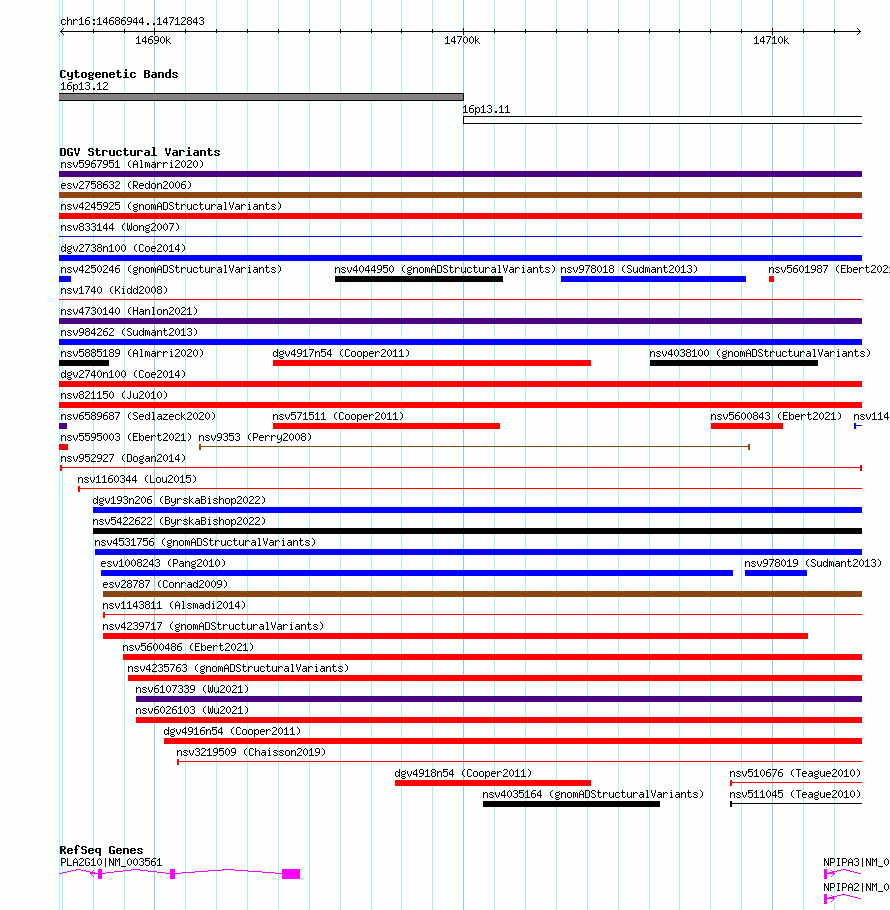Screen dimensions: 890x910
Task: Select nsv5600486 (Ebert2021) variant label
Action: pyautogui.click(x=188, y=647)
